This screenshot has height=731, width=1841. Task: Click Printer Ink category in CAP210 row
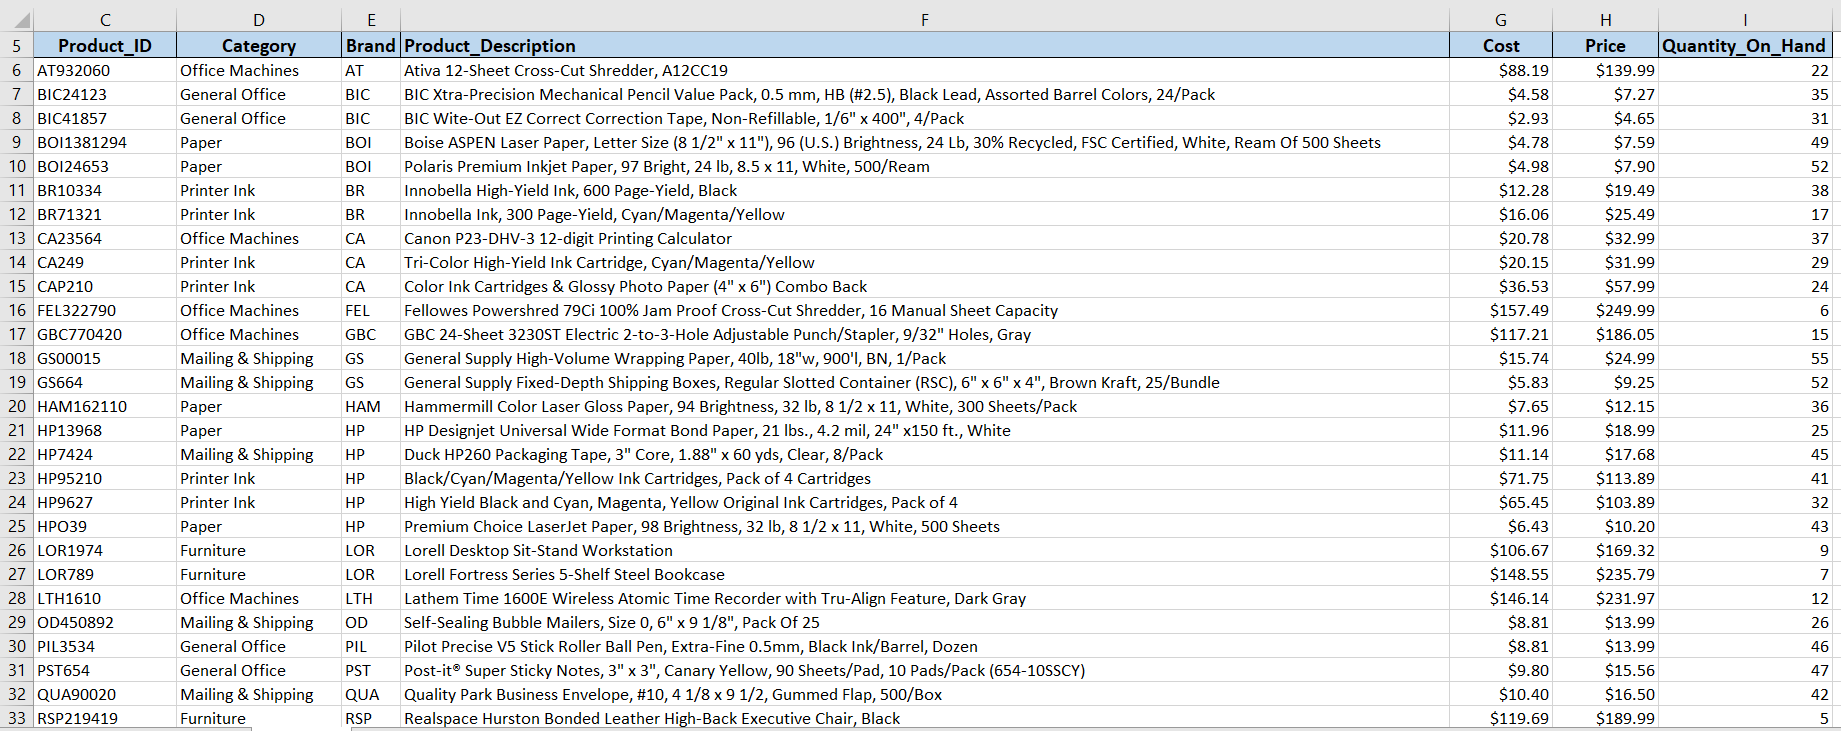(x=259, y=286)
